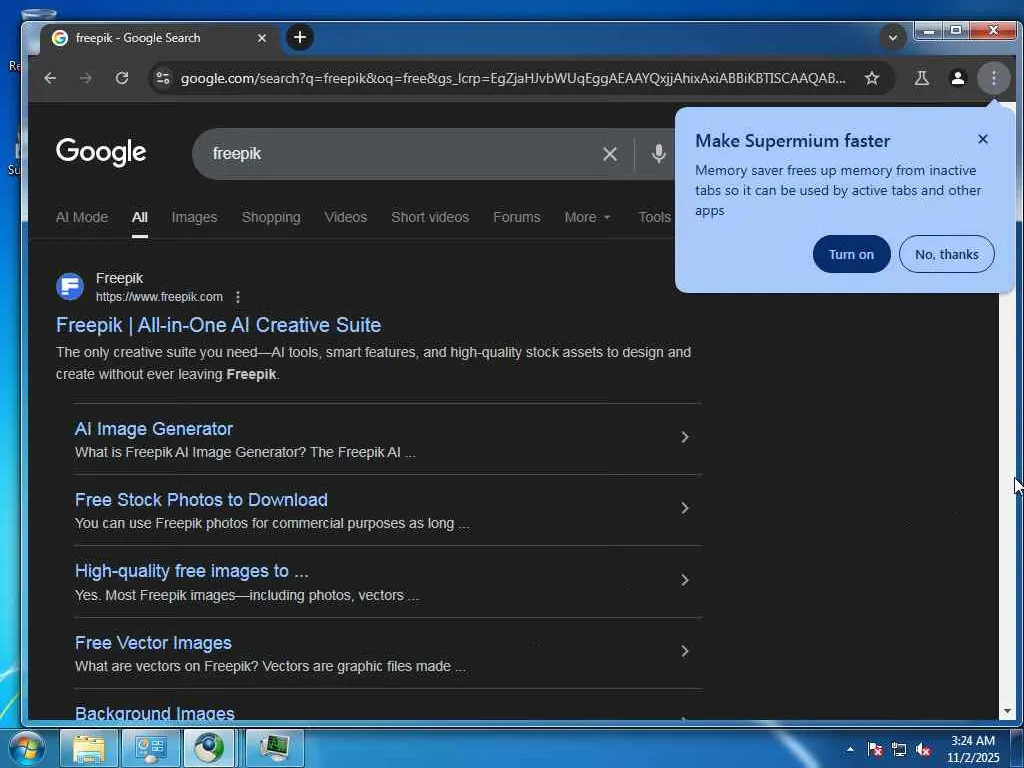This screenshot has width=1024, height=768.
Task: Click the muted volume tray icon
Action: [x=923, y=749]
